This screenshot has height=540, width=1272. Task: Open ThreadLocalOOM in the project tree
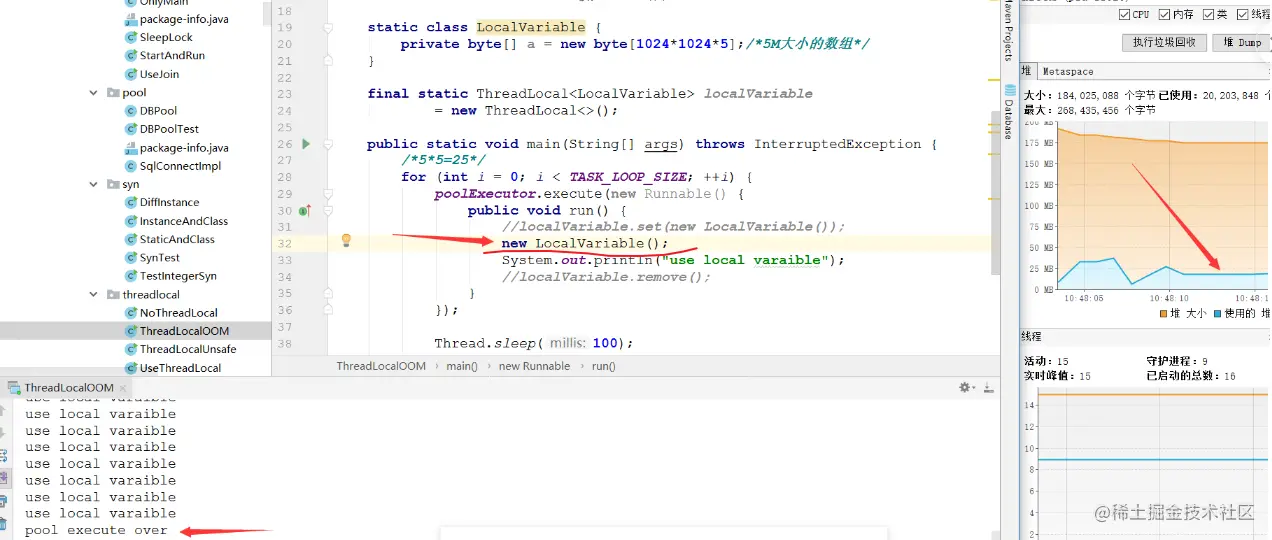pos(184,331)
